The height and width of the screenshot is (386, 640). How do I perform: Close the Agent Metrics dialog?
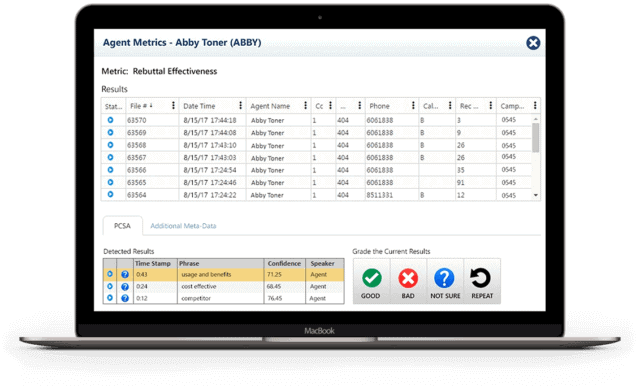coord(533,43)
